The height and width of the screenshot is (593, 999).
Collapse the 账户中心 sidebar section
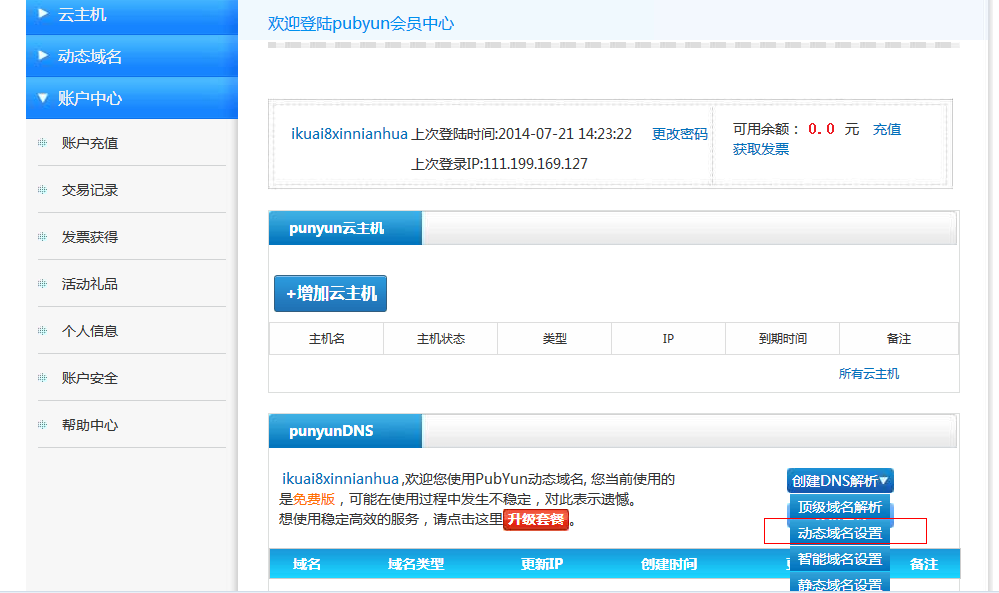tap(132, 98)
